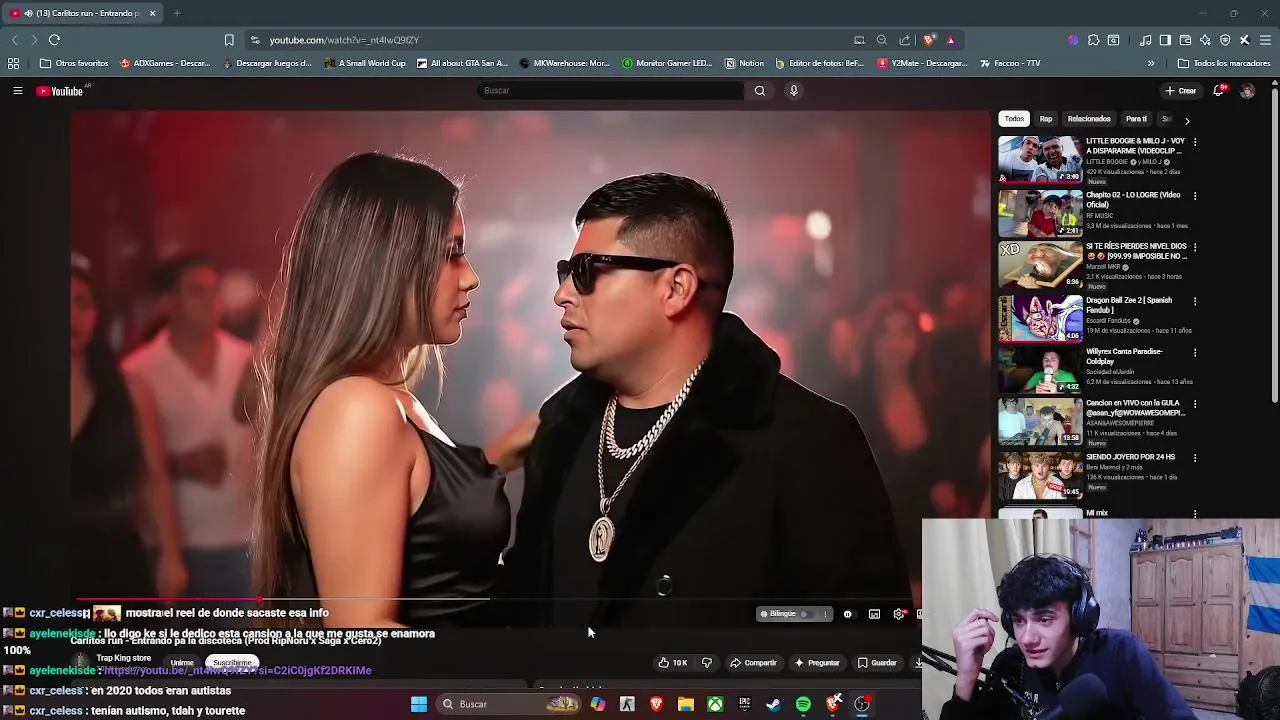Click the Windows Start button
Viewport: 1280px width, 720px height.
(x=419, y=705)
